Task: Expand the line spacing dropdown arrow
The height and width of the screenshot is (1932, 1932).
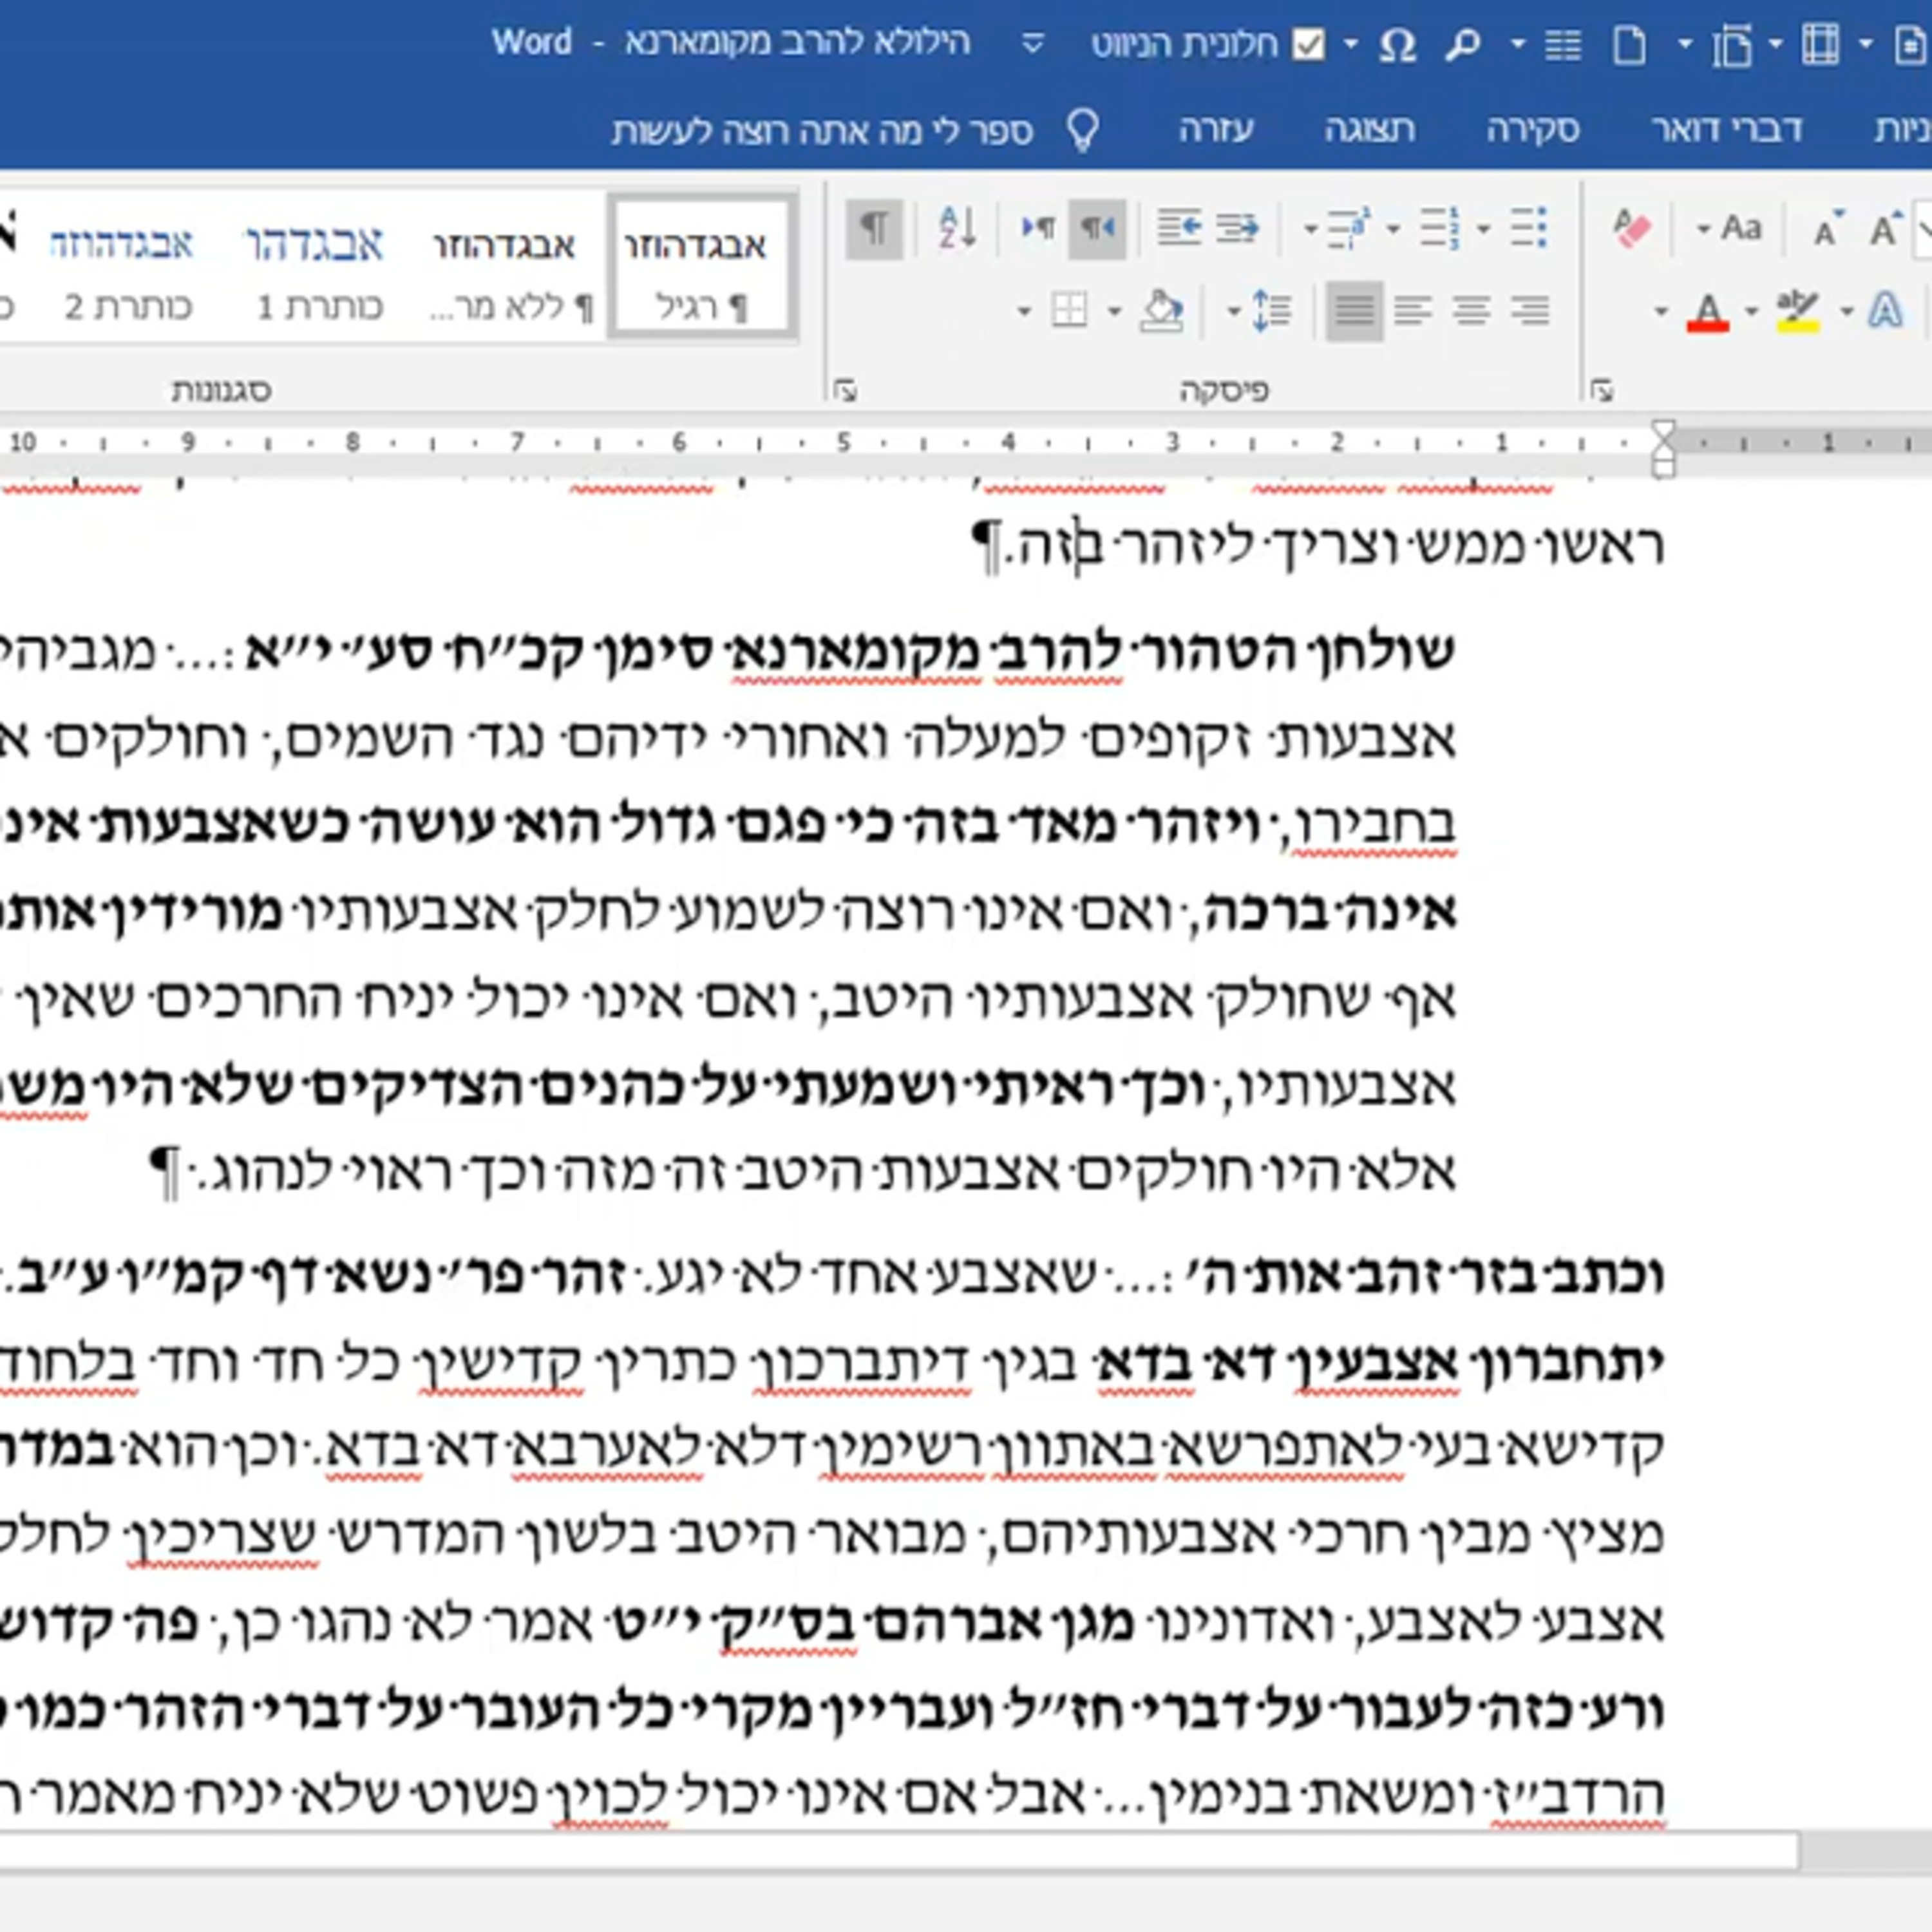Action: 1234,312
